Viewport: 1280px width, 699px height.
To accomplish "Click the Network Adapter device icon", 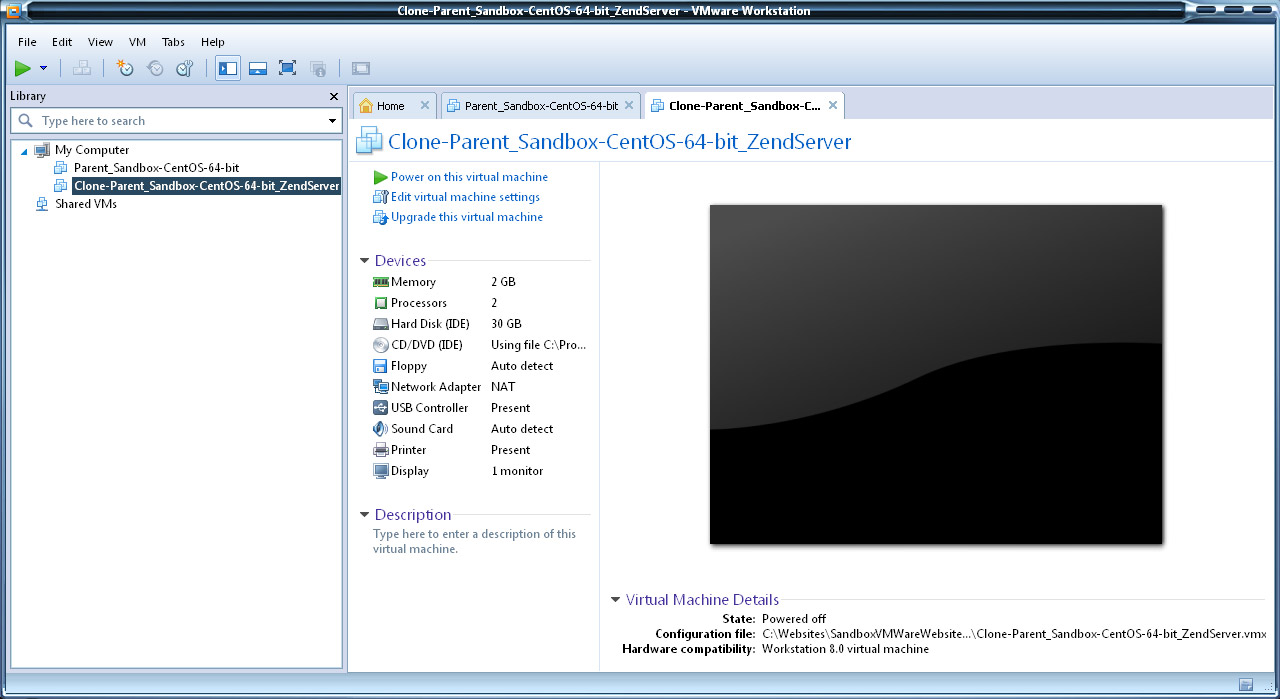I will 380,387.
